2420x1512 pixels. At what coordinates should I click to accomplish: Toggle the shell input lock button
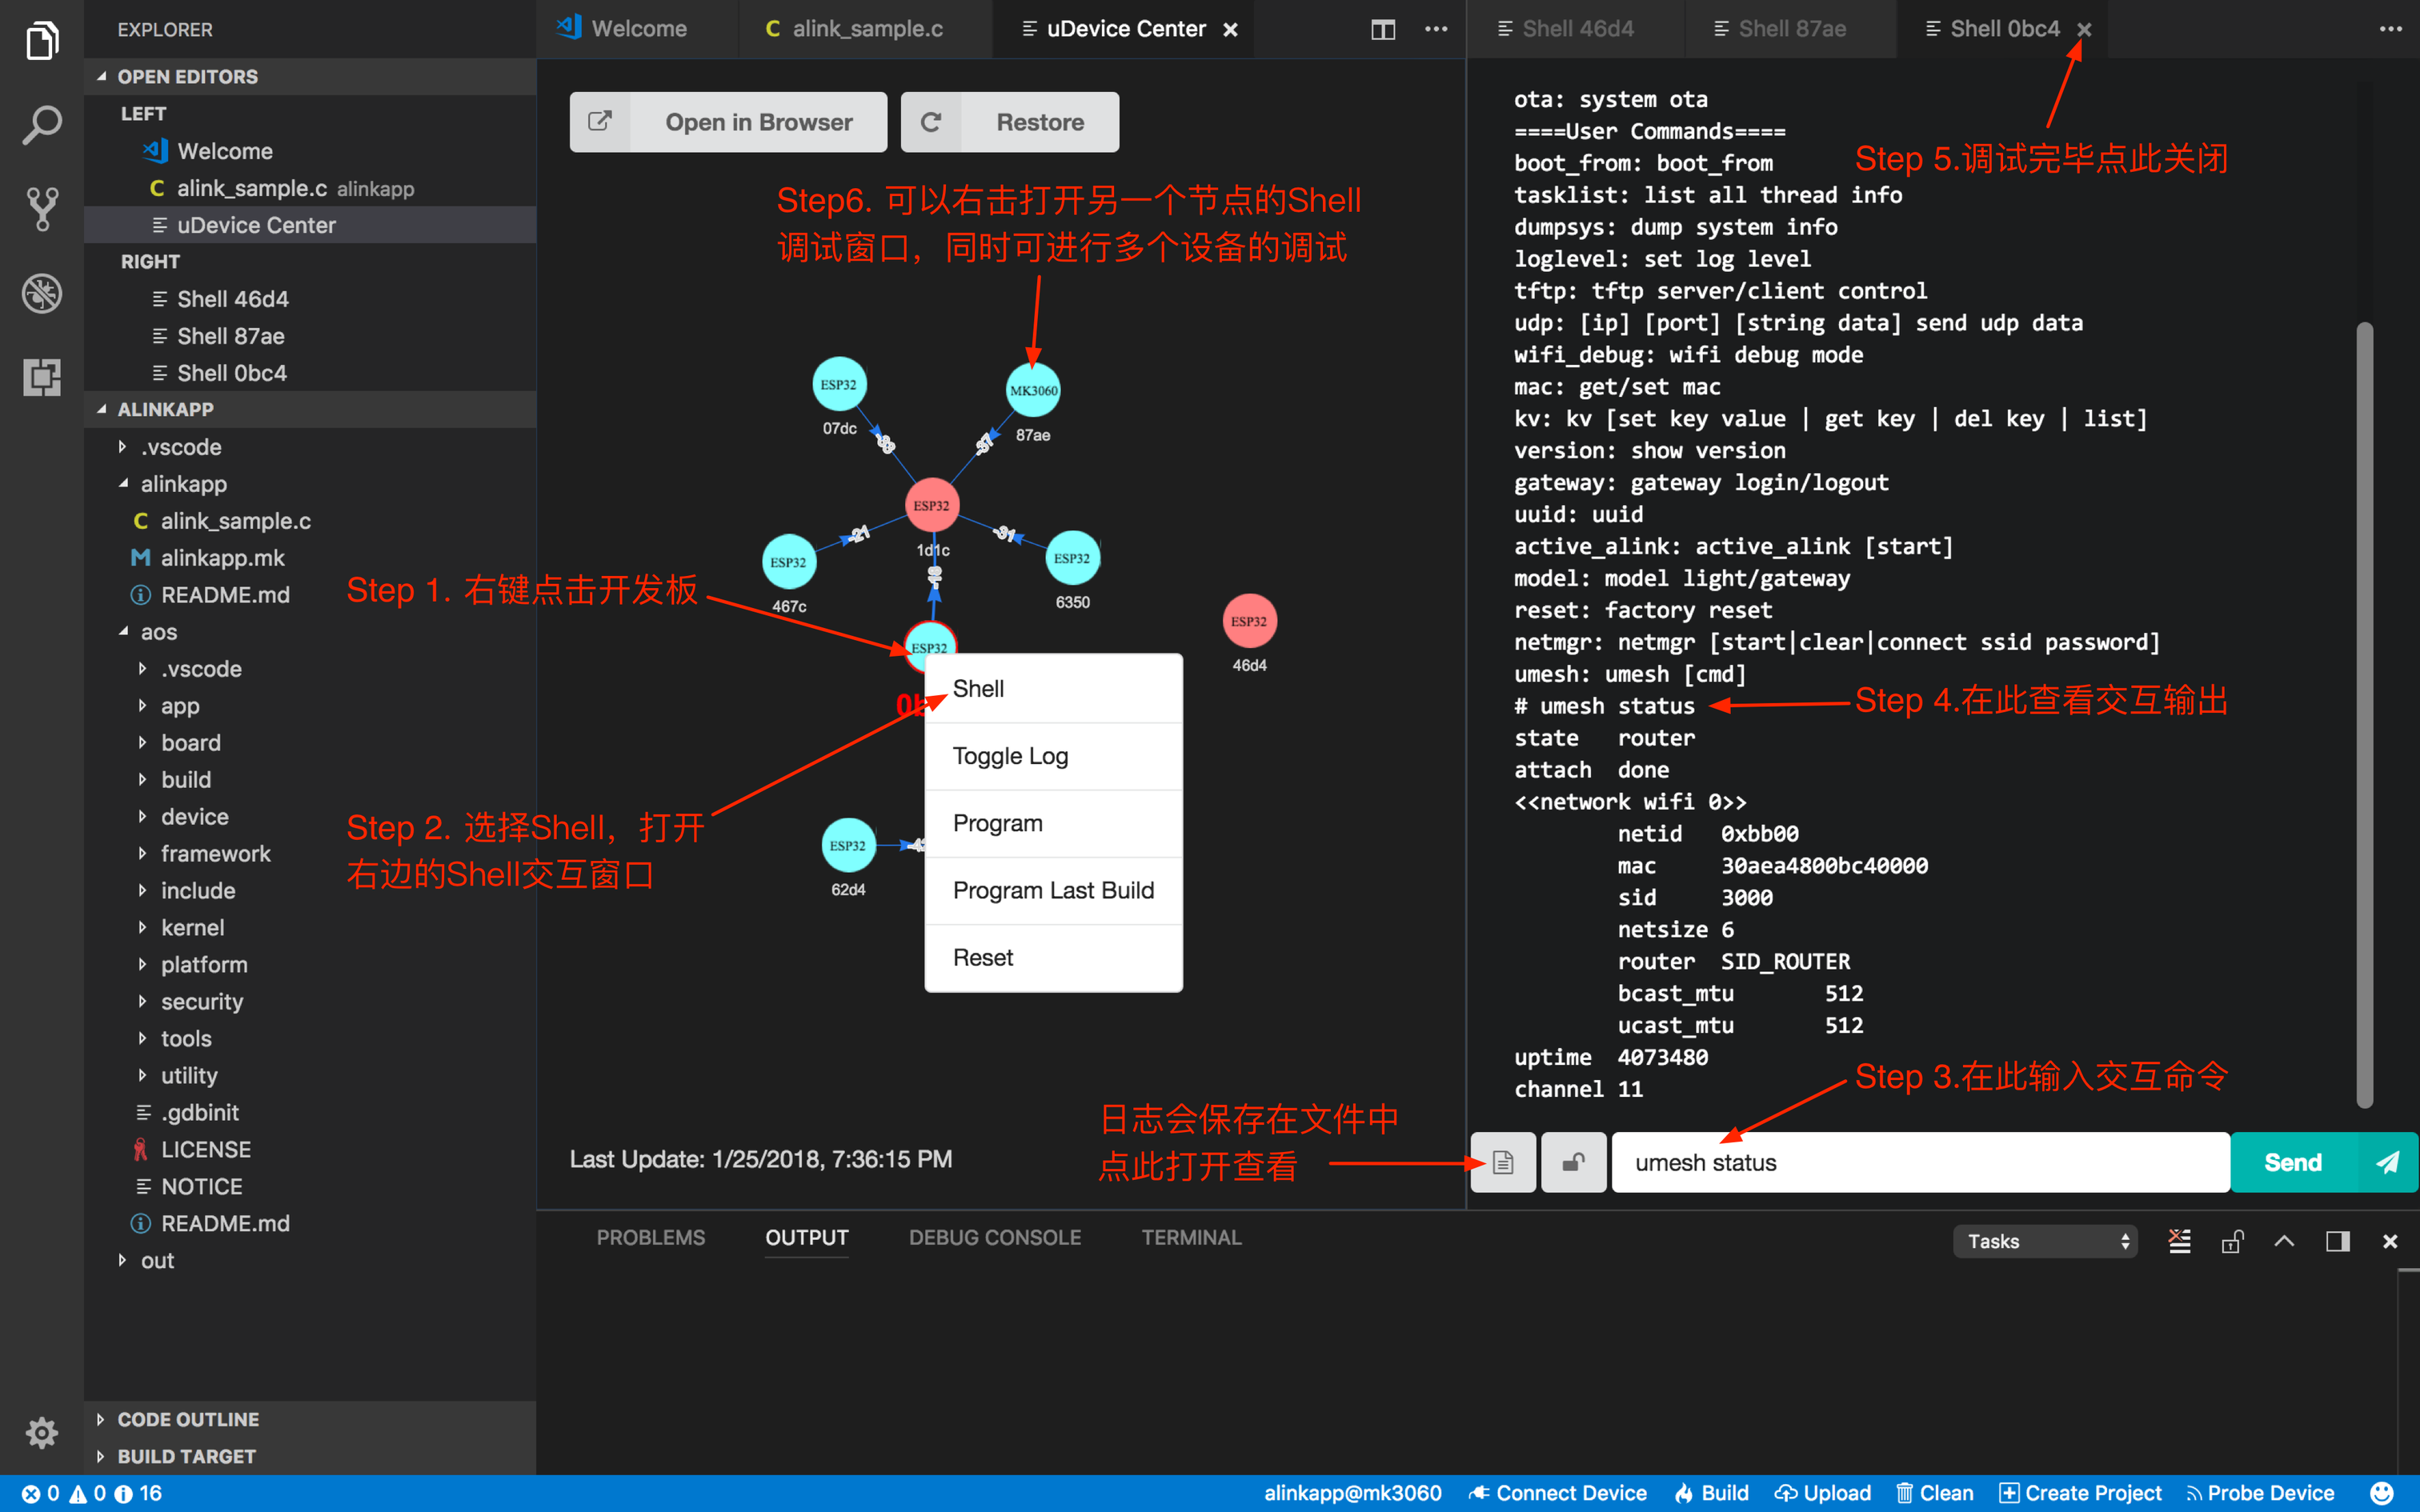pos(1573,1162)
